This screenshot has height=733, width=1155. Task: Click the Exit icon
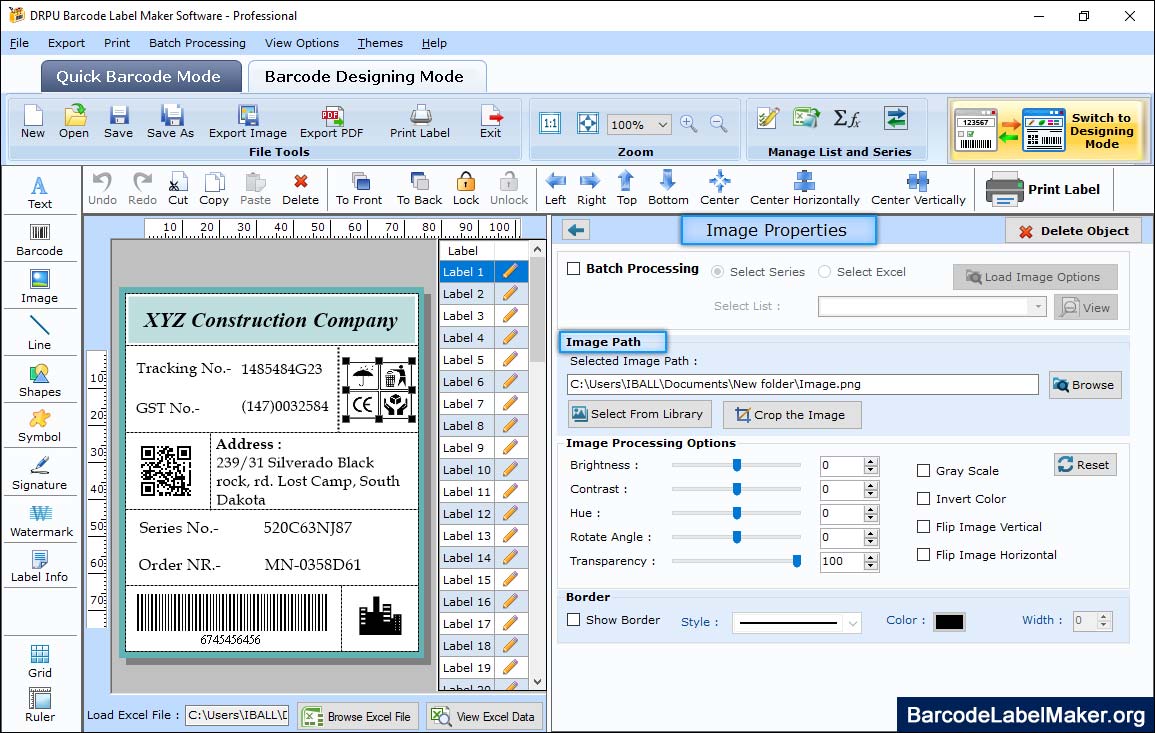coord(491,122)
